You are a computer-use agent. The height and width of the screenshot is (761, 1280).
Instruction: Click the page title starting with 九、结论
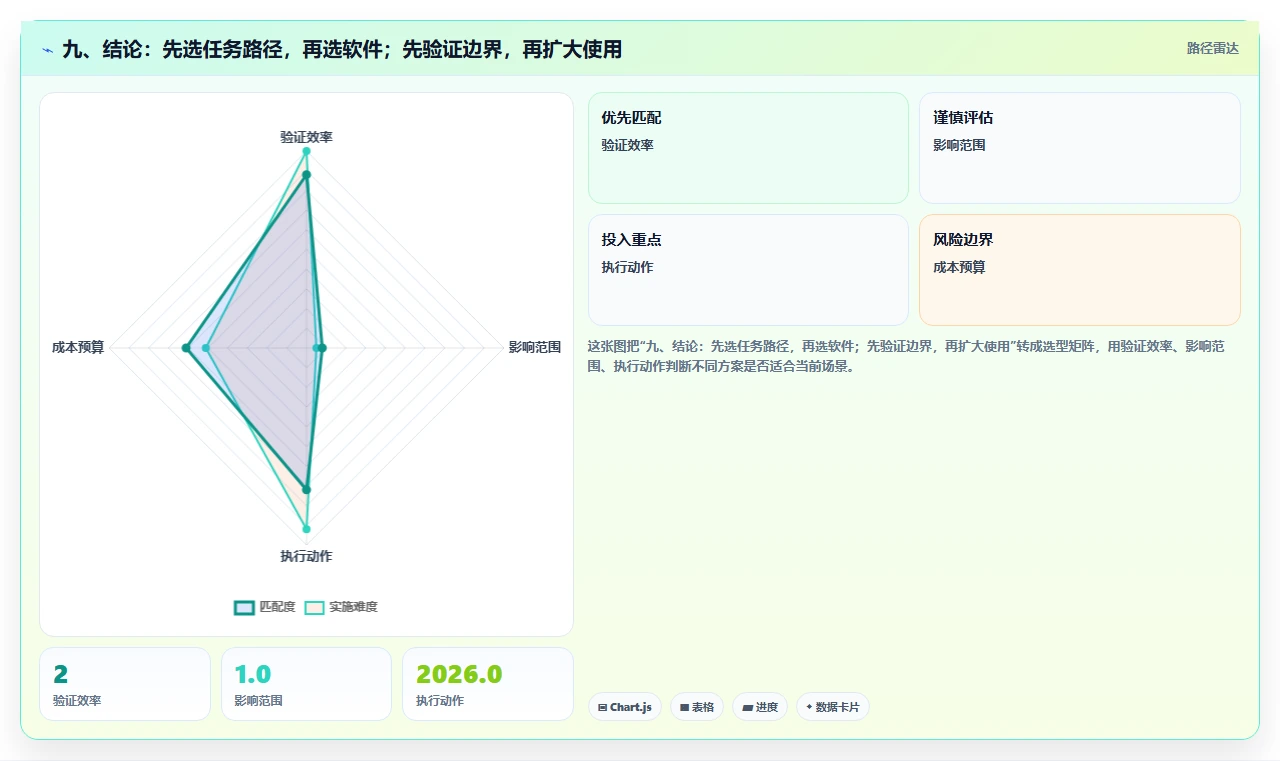point(342,49)
